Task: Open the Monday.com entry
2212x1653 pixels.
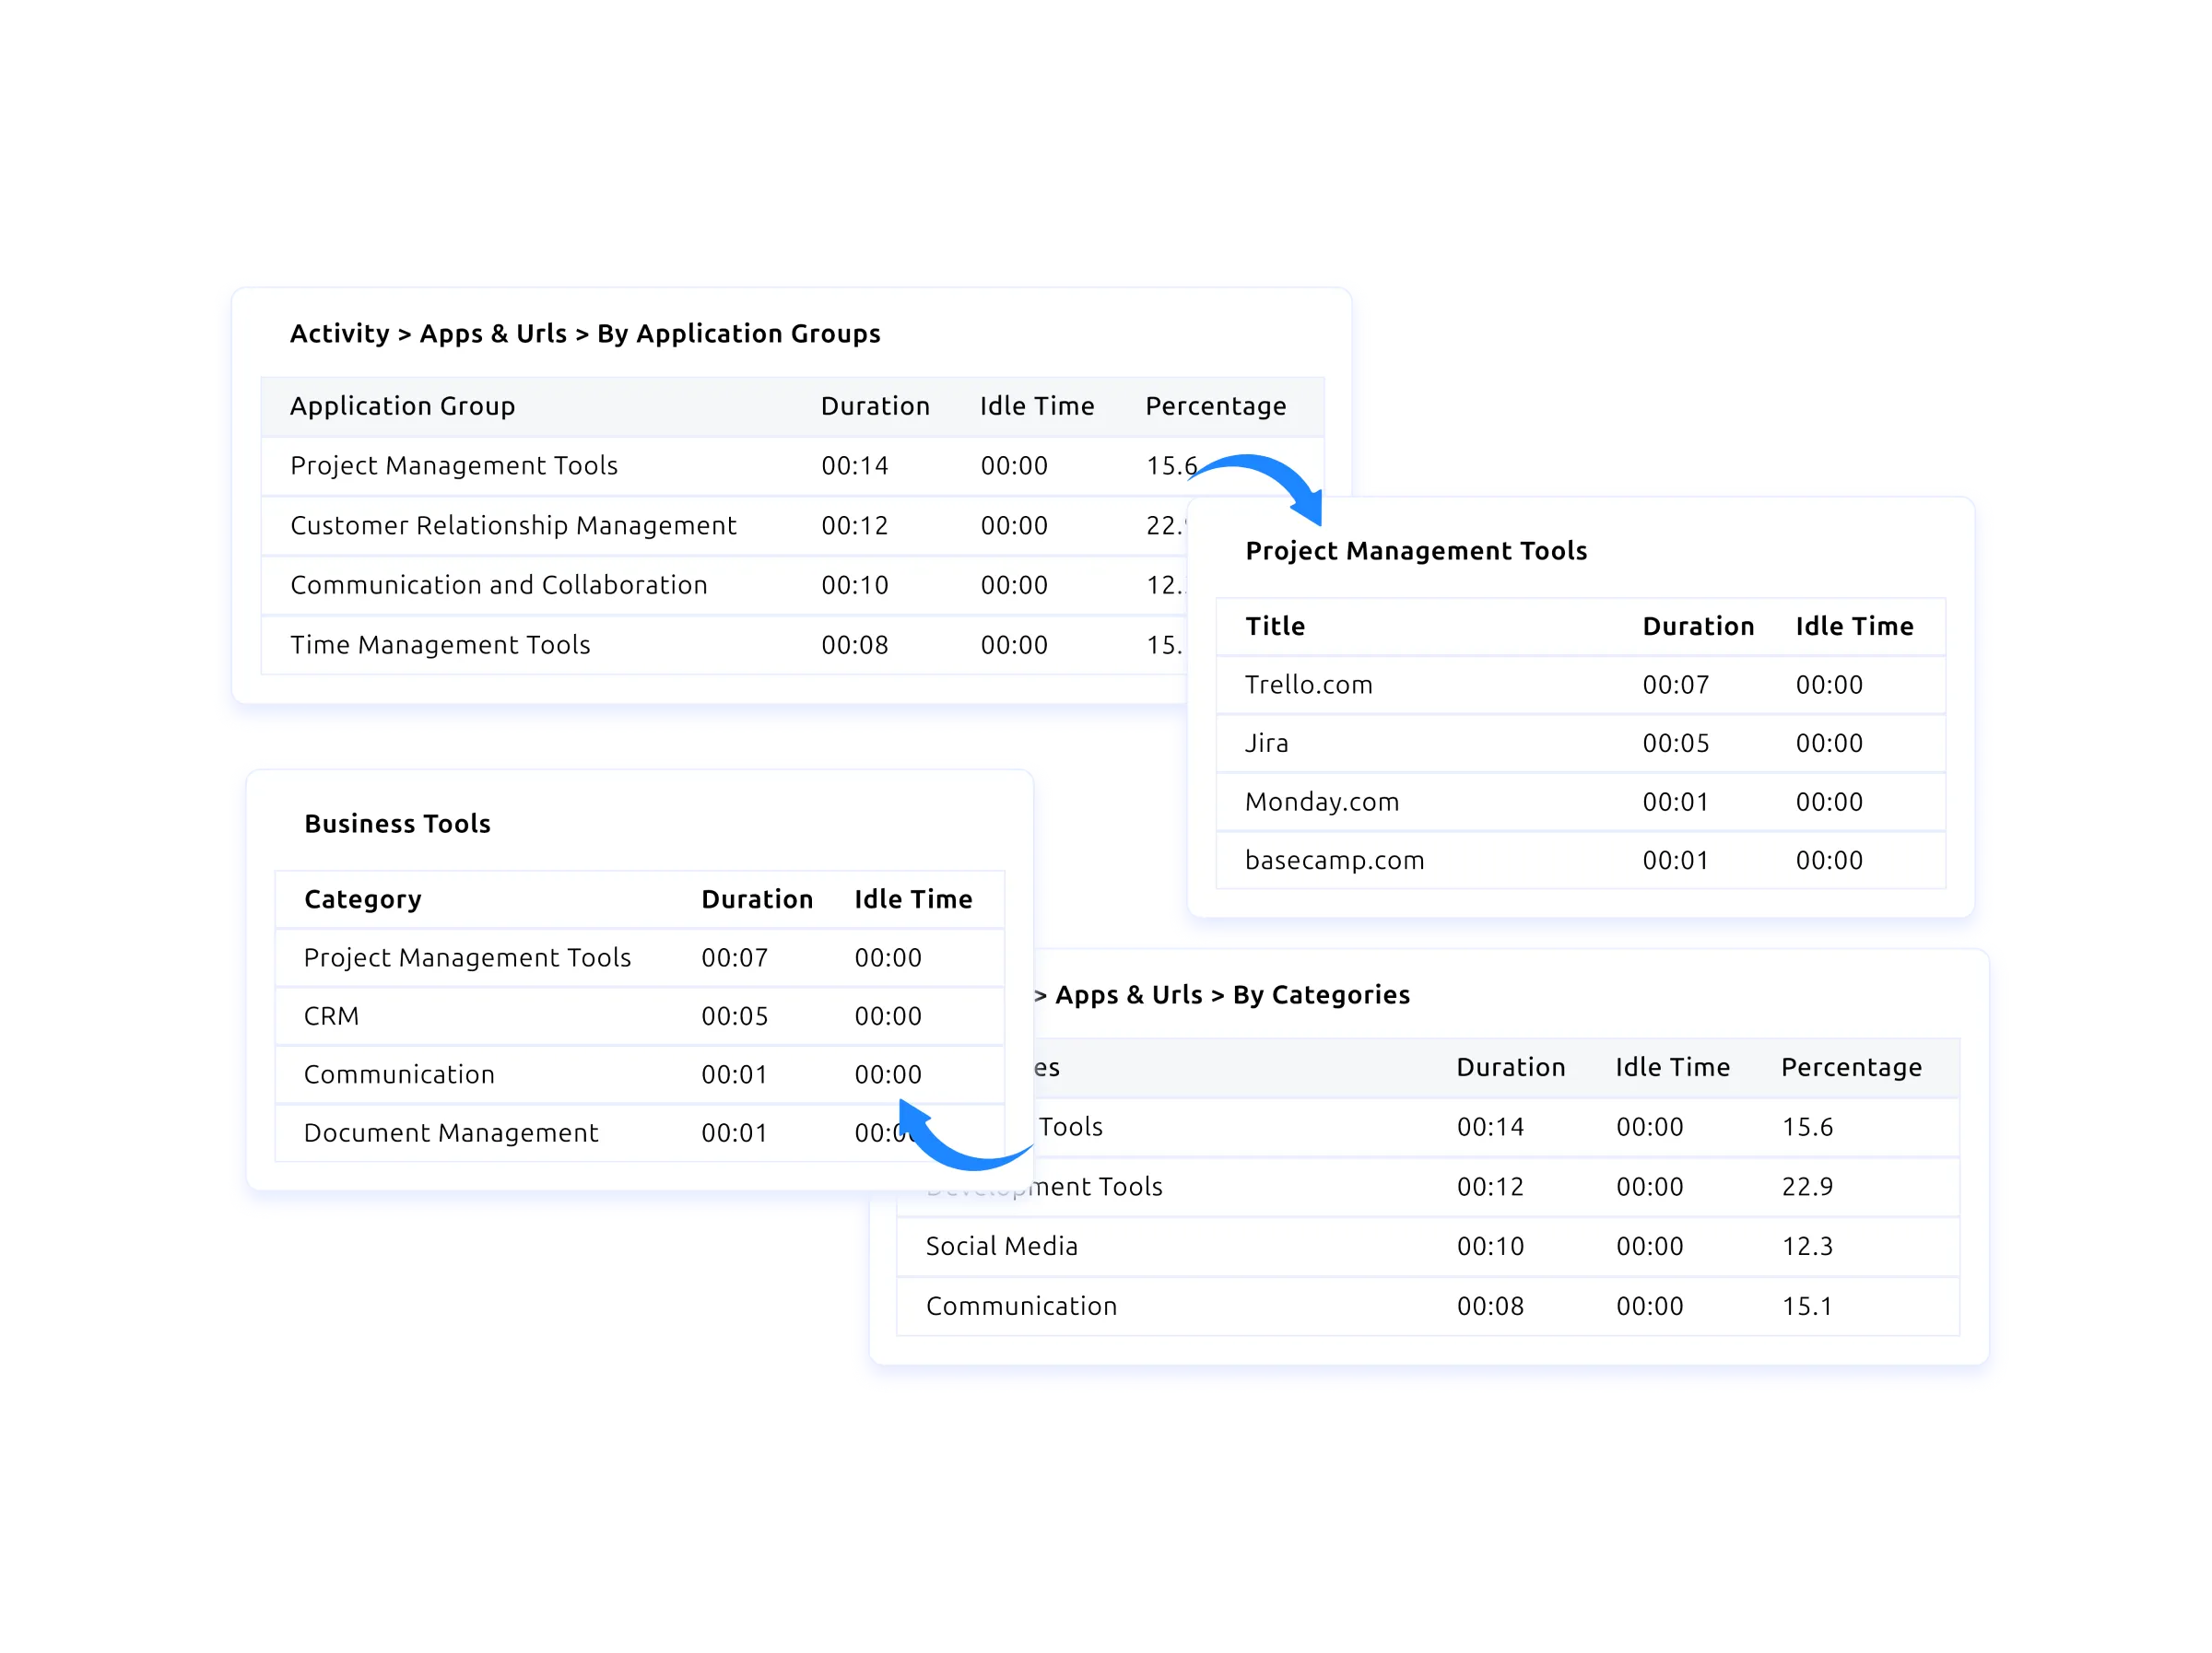Action: click(x=1321, y=802)
